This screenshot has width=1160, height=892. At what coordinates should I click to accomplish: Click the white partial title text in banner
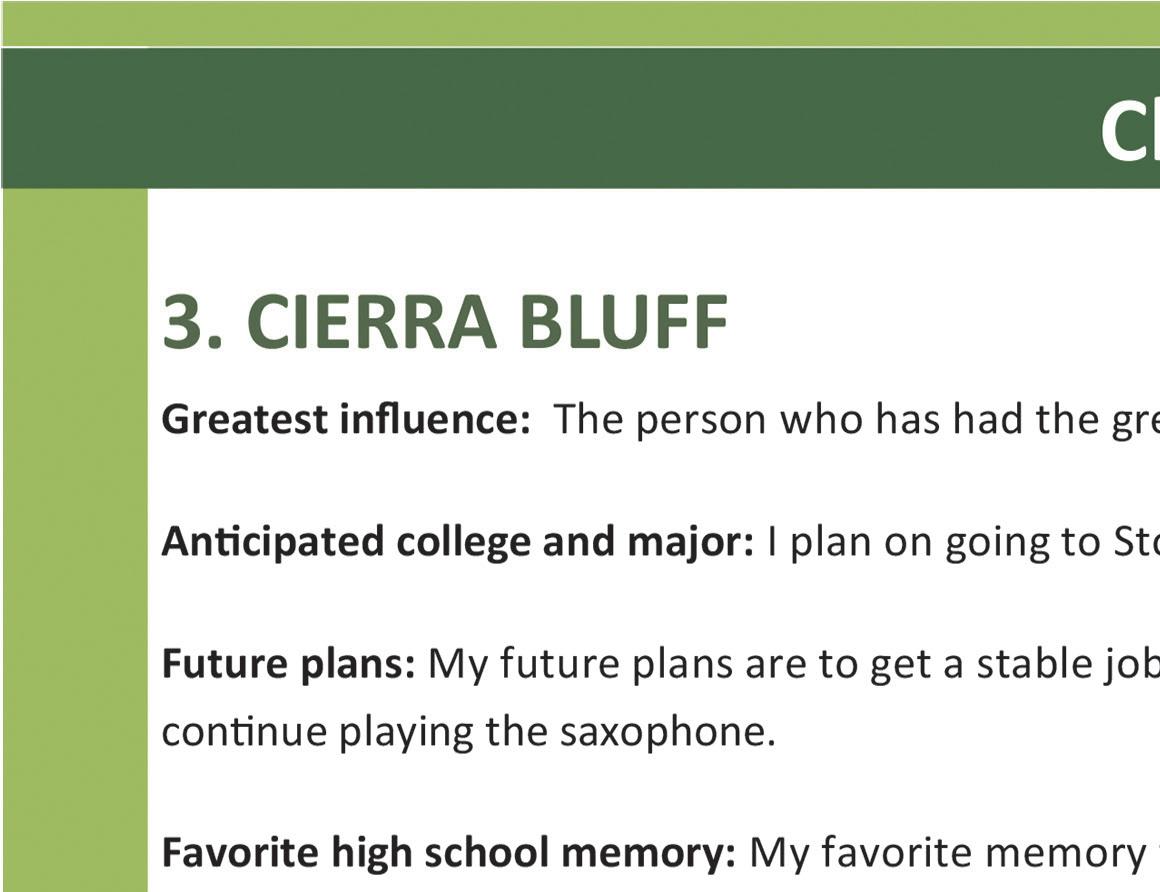click(x=1129, y=130)
